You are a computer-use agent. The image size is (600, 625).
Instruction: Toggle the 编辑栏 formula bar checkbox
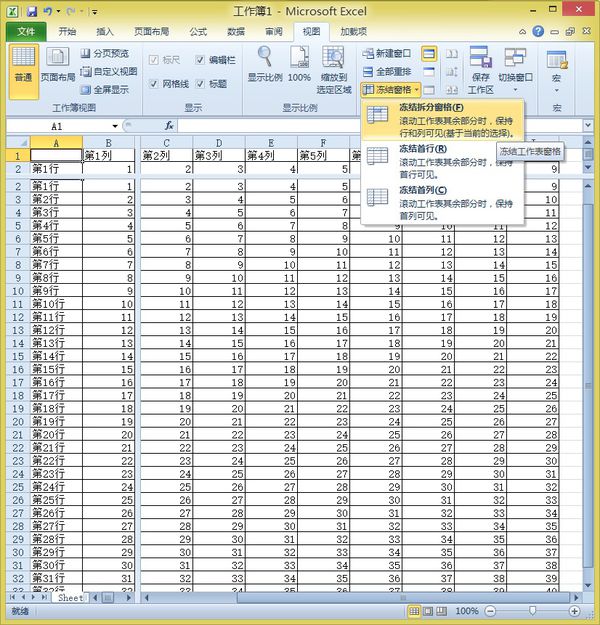coord(200,60)
